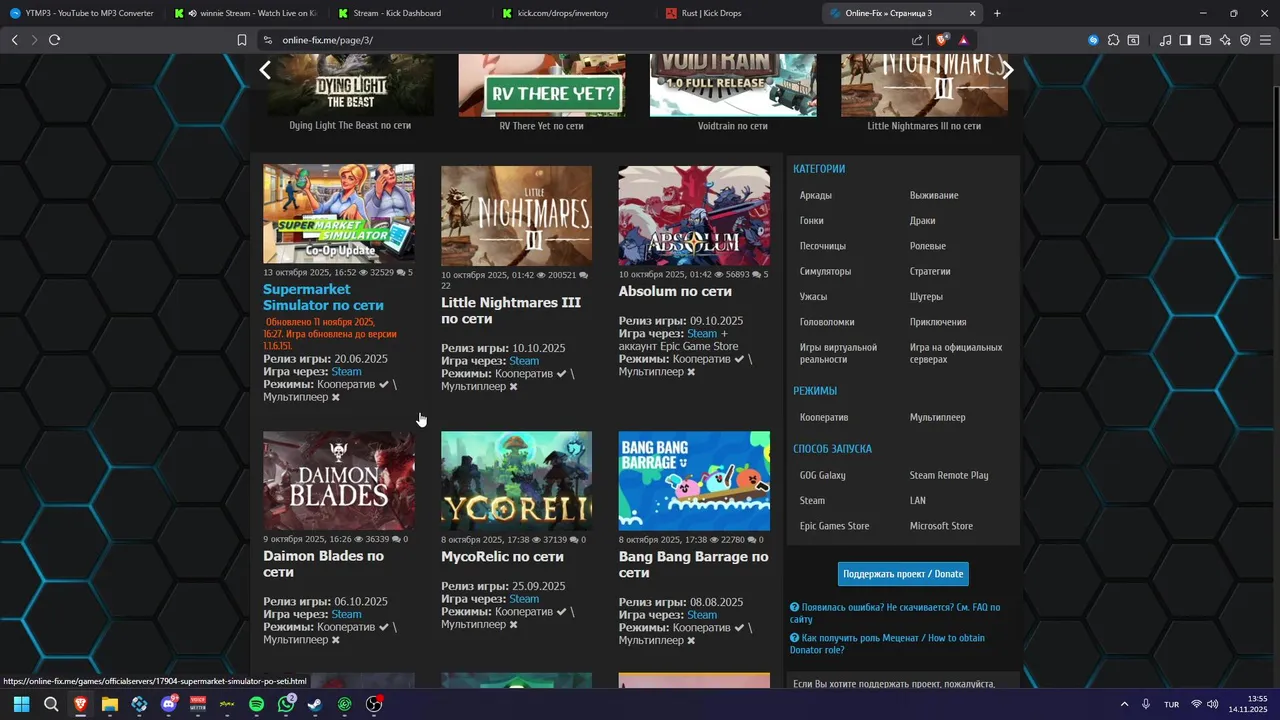Click the Absolum cover thumbnail
Viewport: 1280px width, 720px height.
694,216
